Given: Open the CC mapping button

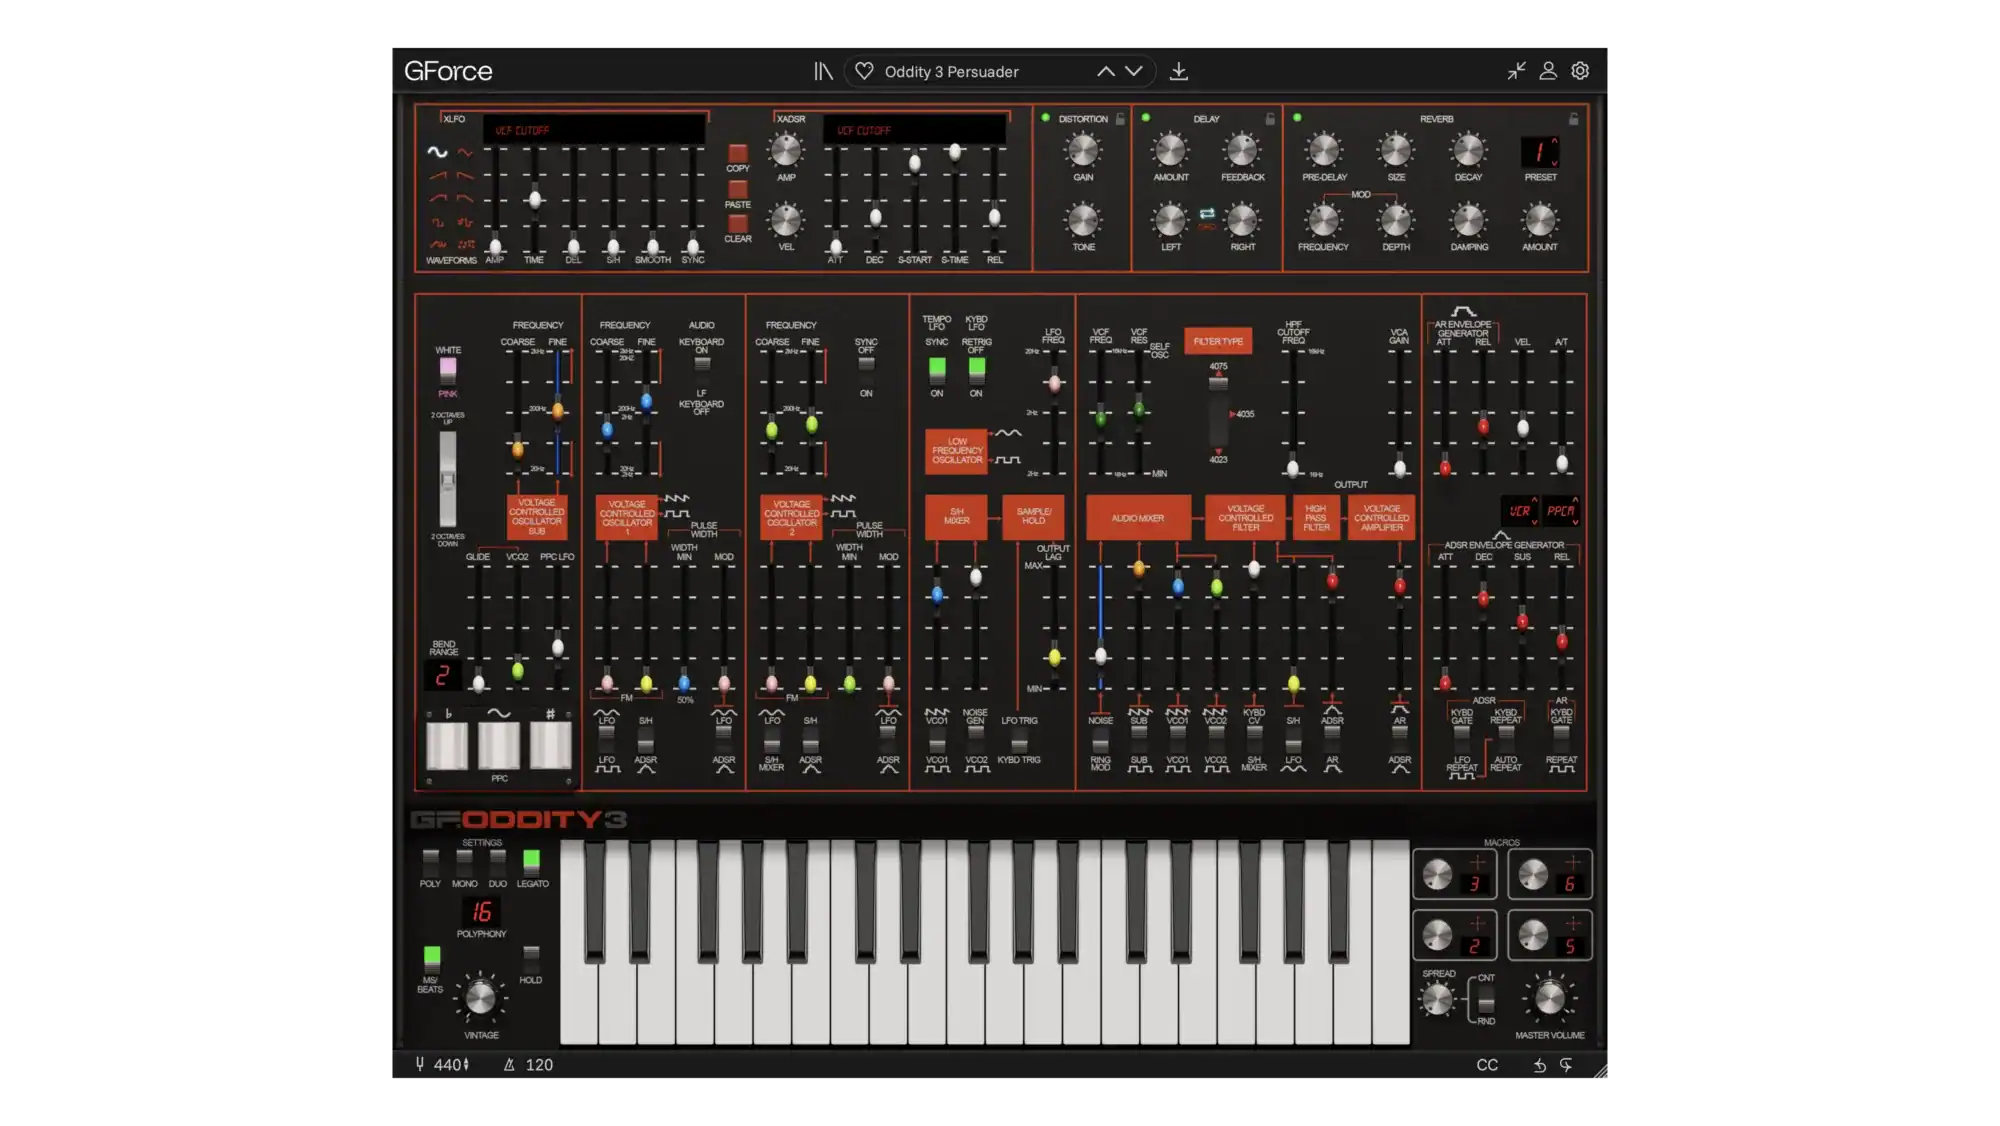Looking at the screenshot, I should 1487,1065.
